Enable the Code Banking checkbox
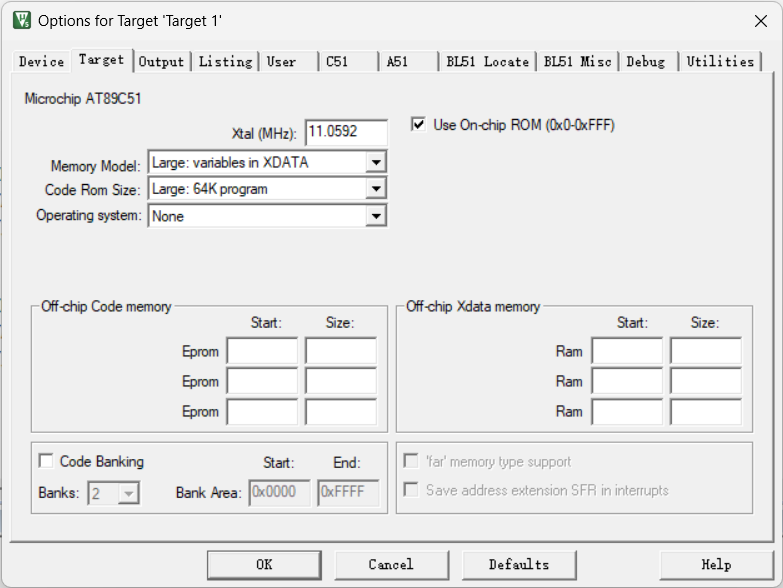Image resolution: width=783 pixels, height=588 pixels. 46,461
